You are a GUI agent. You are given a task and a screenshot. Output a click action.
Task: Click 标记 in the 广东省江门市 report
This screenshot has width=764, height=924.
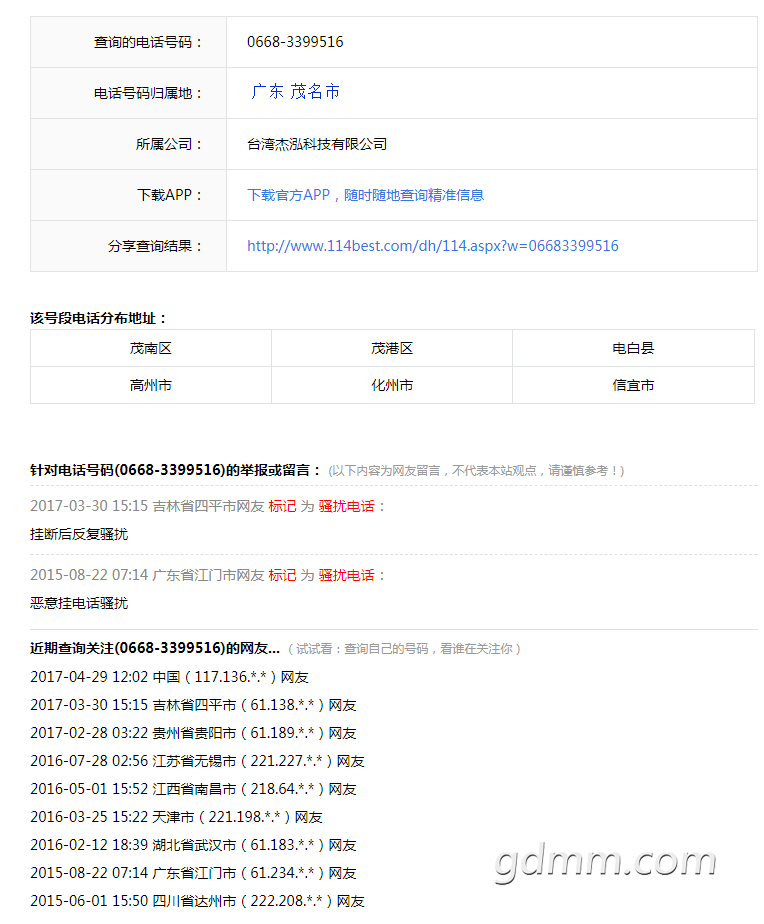[x=282, y=575]
